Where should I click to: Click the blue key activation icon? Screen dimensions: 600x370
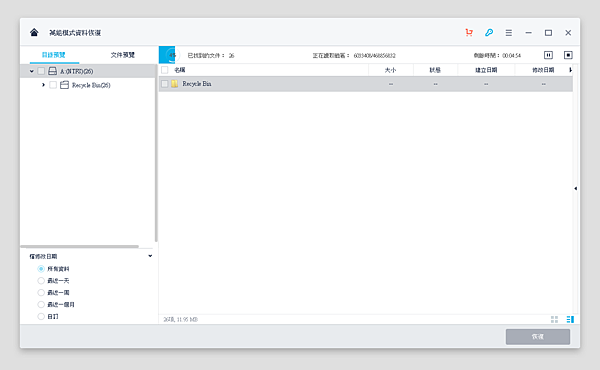[489, 33]
